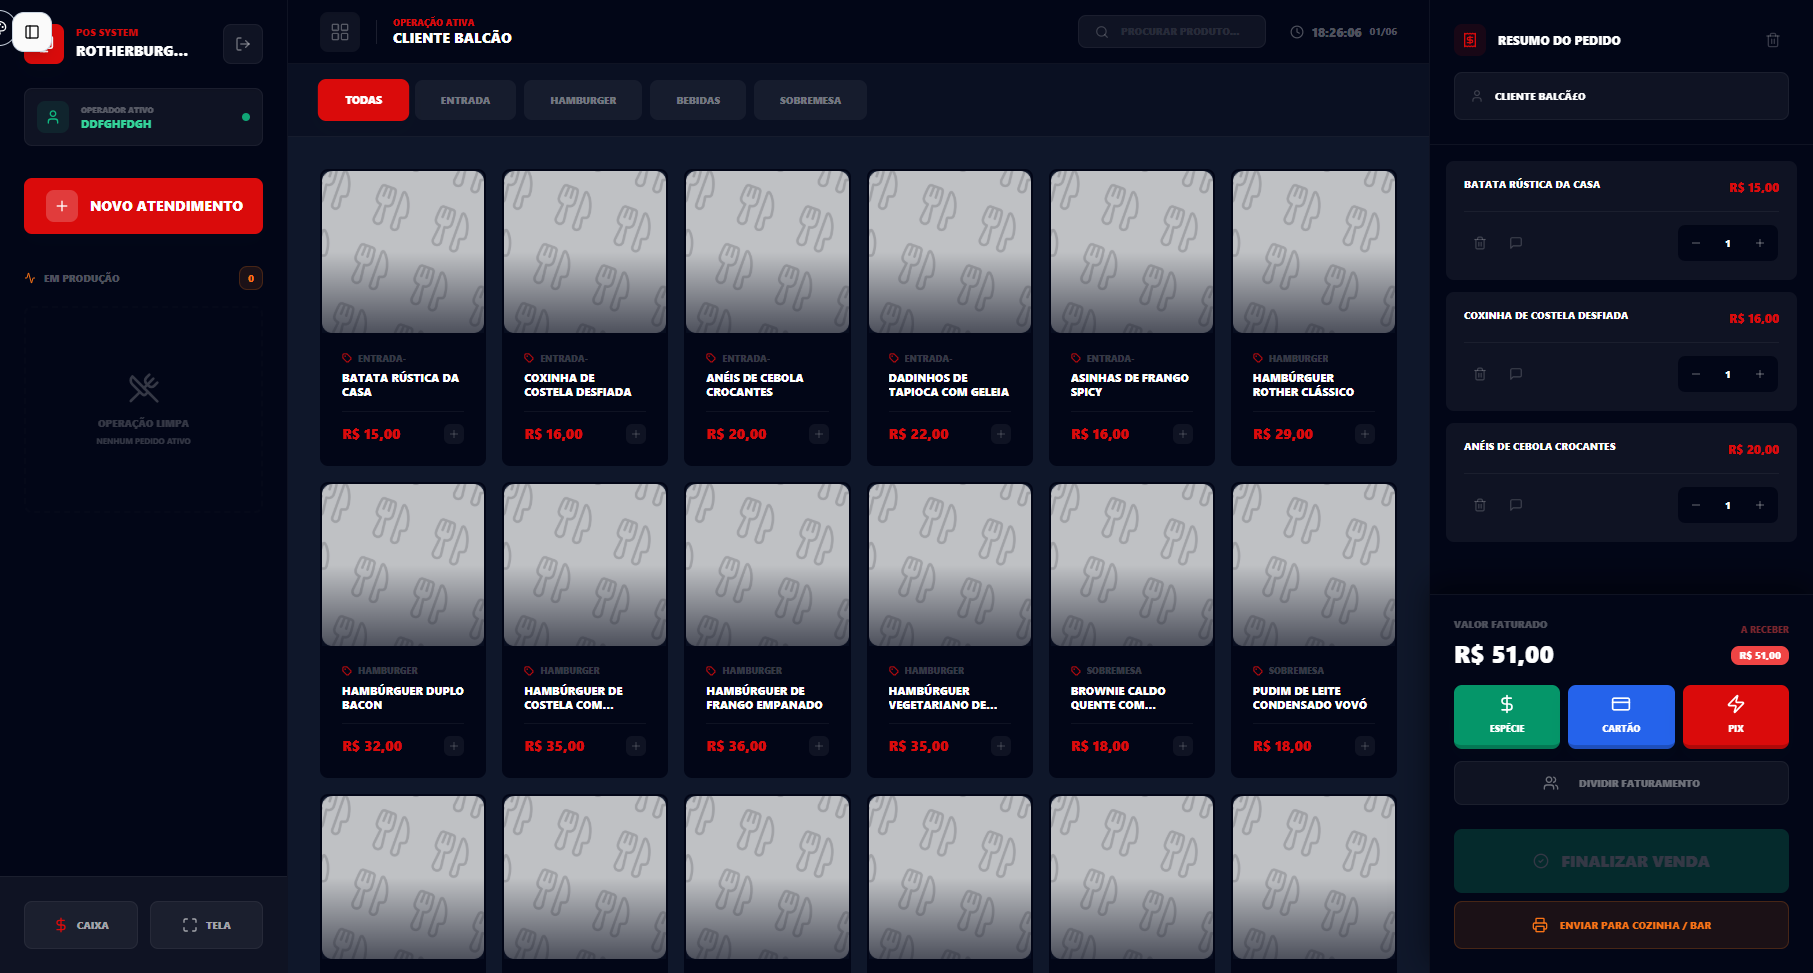The image size is (1813, 973).
Task: Add Pudim de Leite Condensado with plus
Action: click(1365, 746)
